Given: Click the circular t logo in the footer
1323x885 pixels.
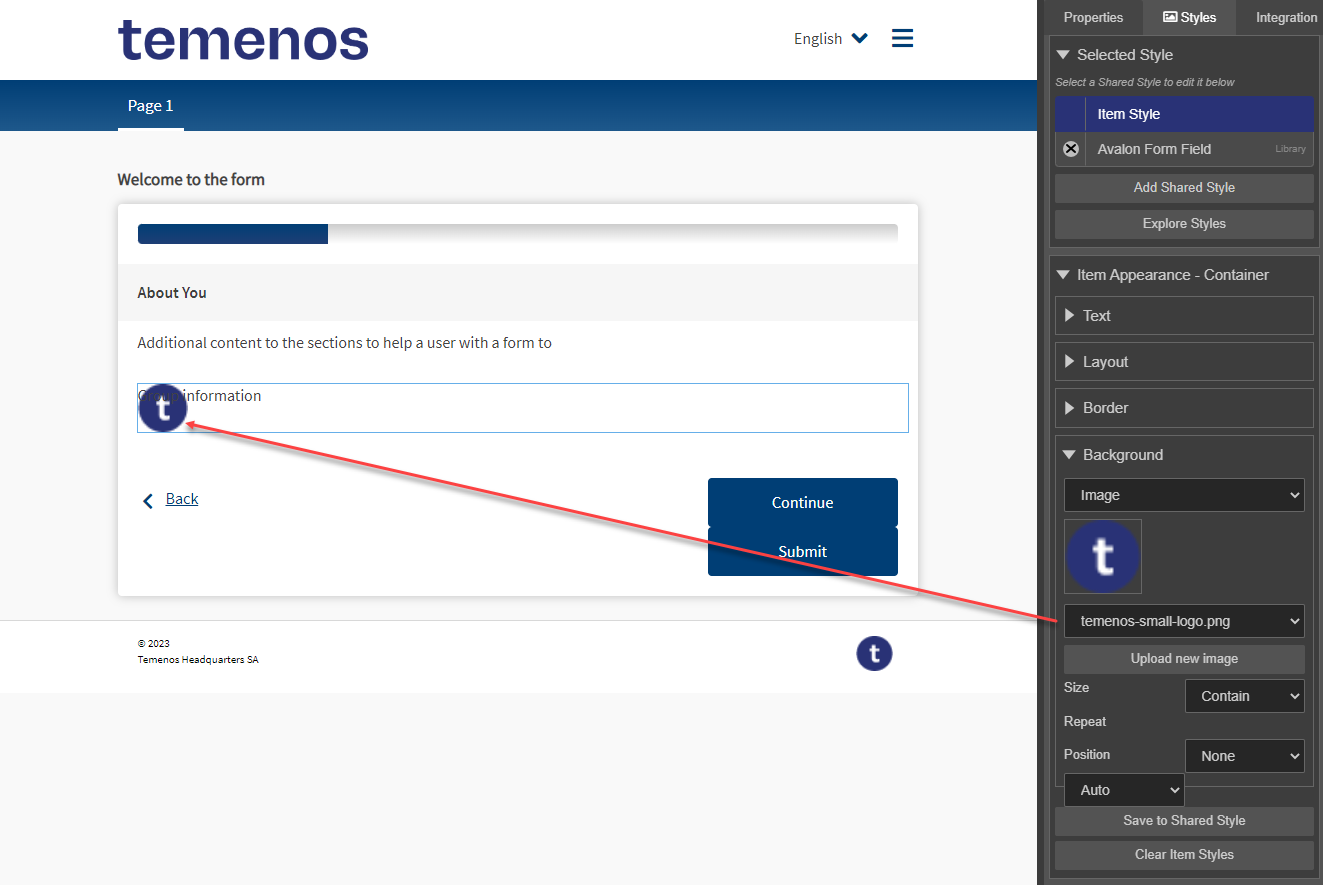Looking at the screenshot, I should coord(874,653).
